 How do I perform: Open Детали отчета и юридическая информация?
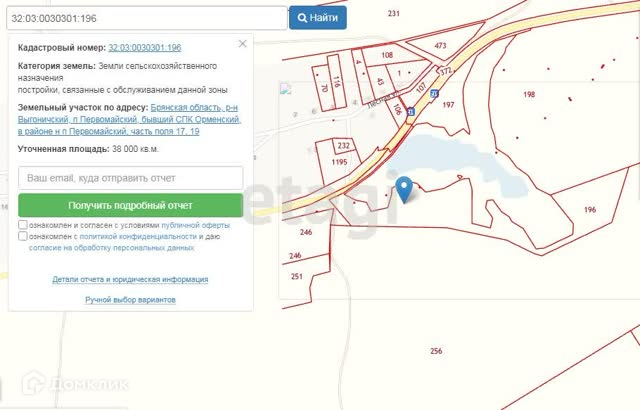pyautogui.click(x=130, y=279)
